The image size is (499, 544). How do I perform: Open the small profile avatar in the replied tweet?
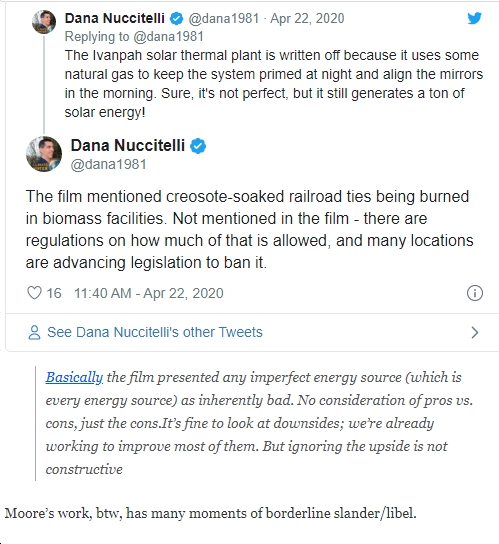pos(44,22)
